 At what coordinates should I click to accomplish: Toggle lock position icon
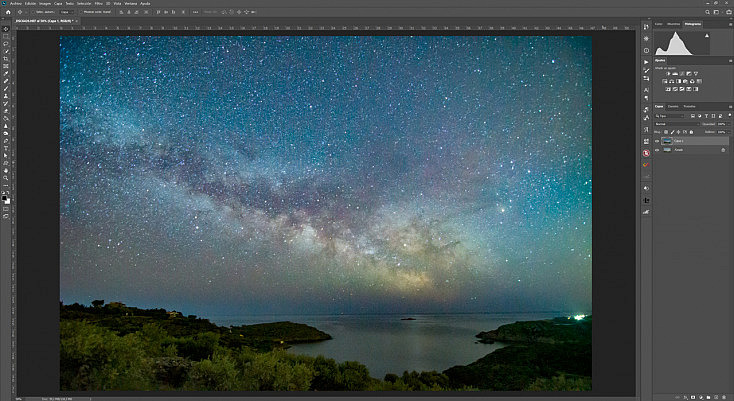[x=678, y=132]
